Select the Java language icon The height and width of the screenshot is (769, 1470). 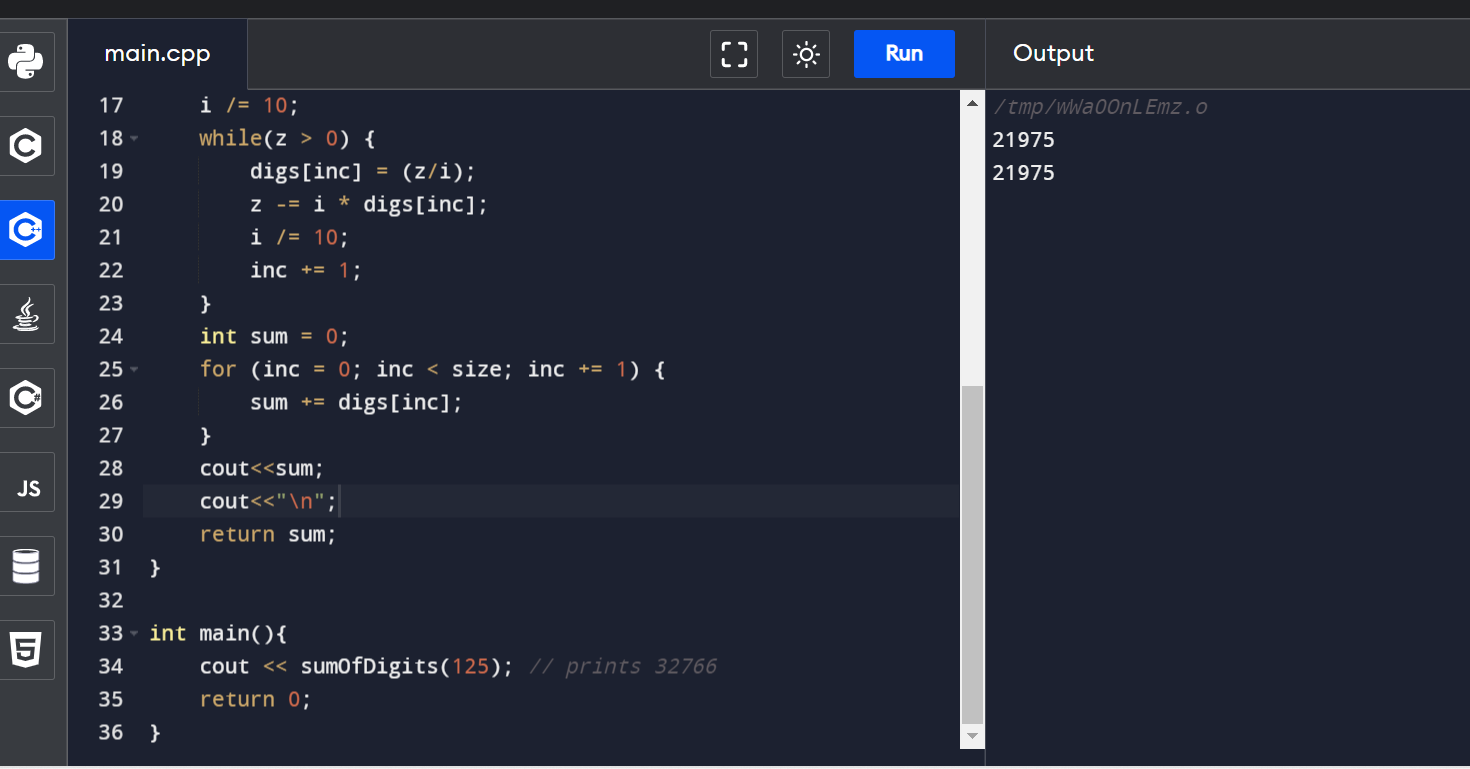tap(26, 314)
